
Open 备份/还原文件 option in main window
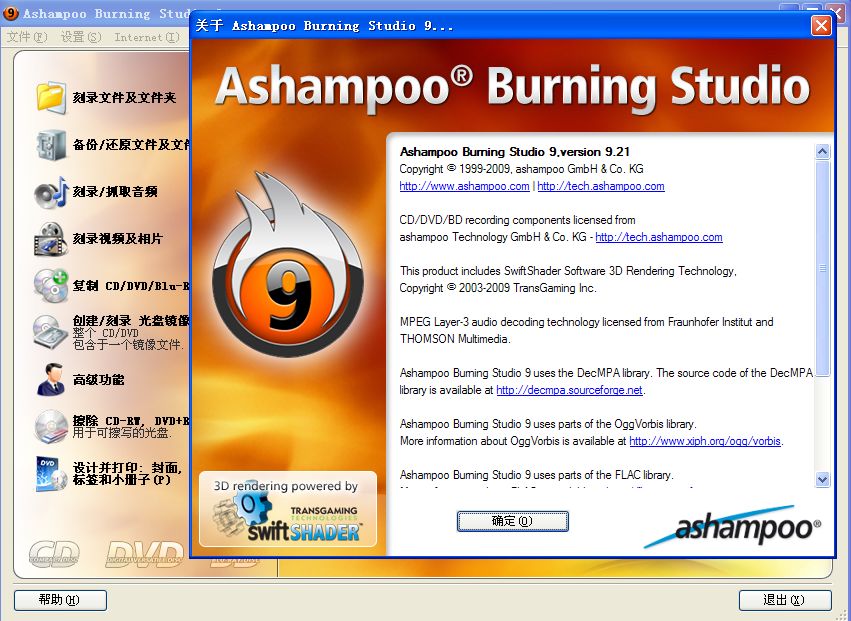point(131,144)
